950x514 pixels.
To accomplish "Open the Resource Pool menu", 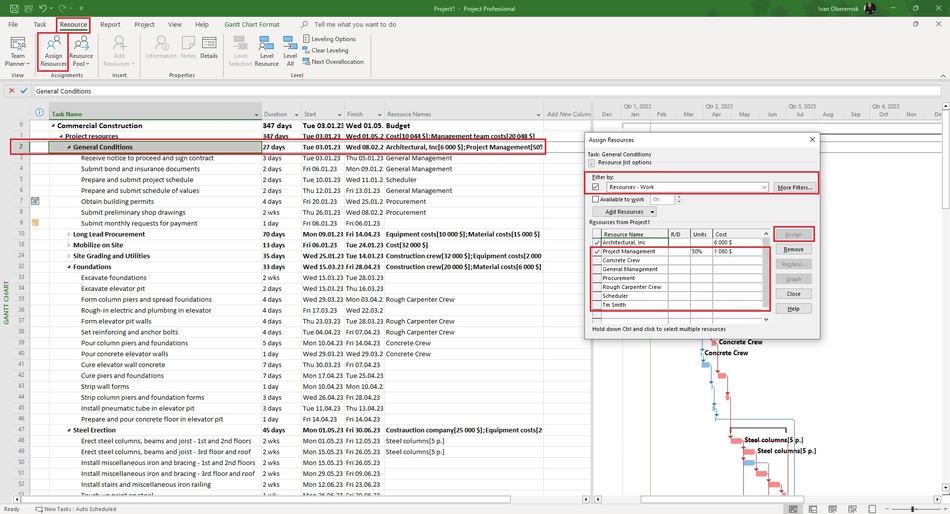I will [x=81, y=51].
